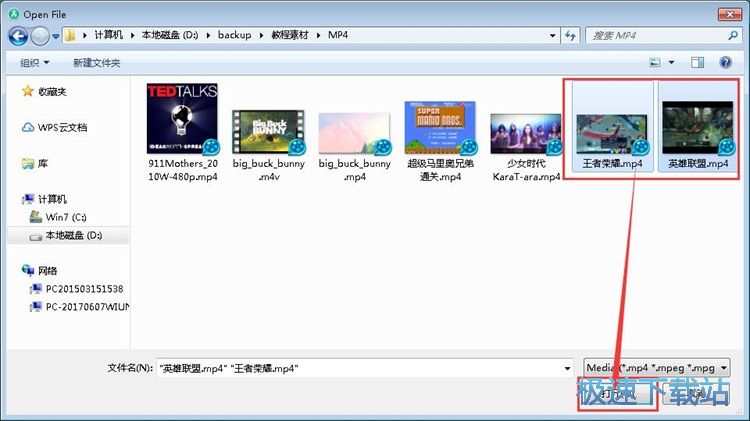This screenshot has height=421, width=750.
Task: Refresh the folder with the refresh icon
Action: tap(570, 35)
